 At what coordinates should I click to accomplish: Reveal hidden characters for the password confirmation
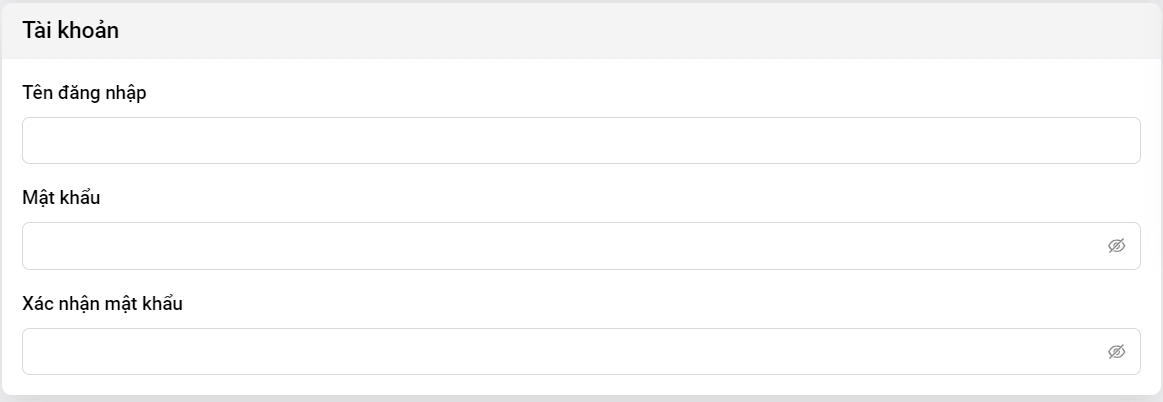point(1117,351)
